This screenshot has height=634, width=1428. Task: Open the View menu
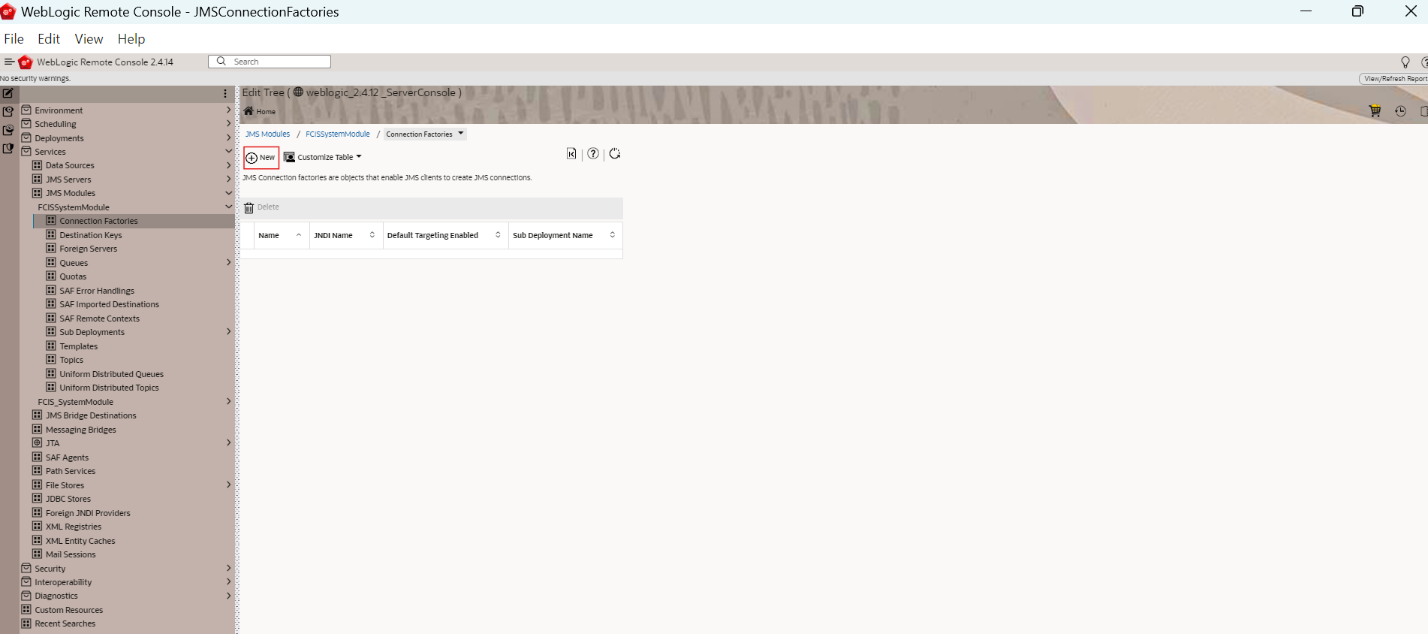(88, 39)
